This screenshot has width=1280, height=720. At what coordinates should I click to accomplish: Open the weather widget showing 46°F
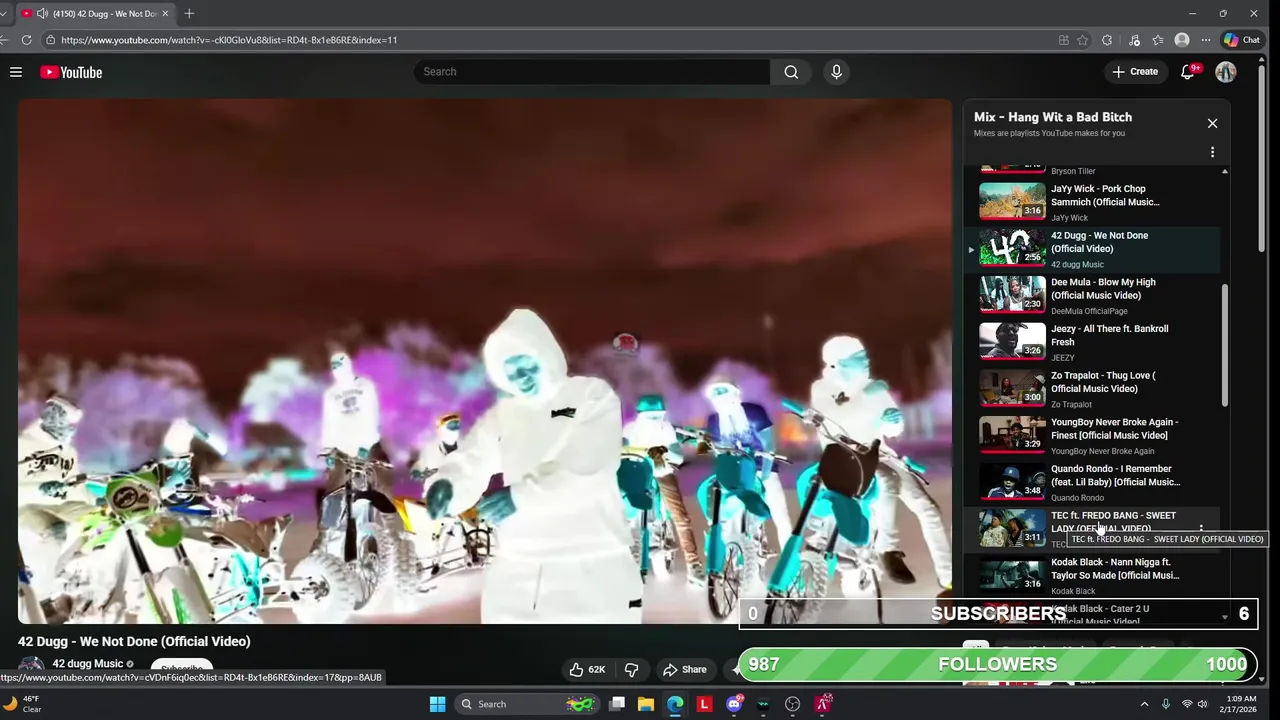tap(24, 704)
